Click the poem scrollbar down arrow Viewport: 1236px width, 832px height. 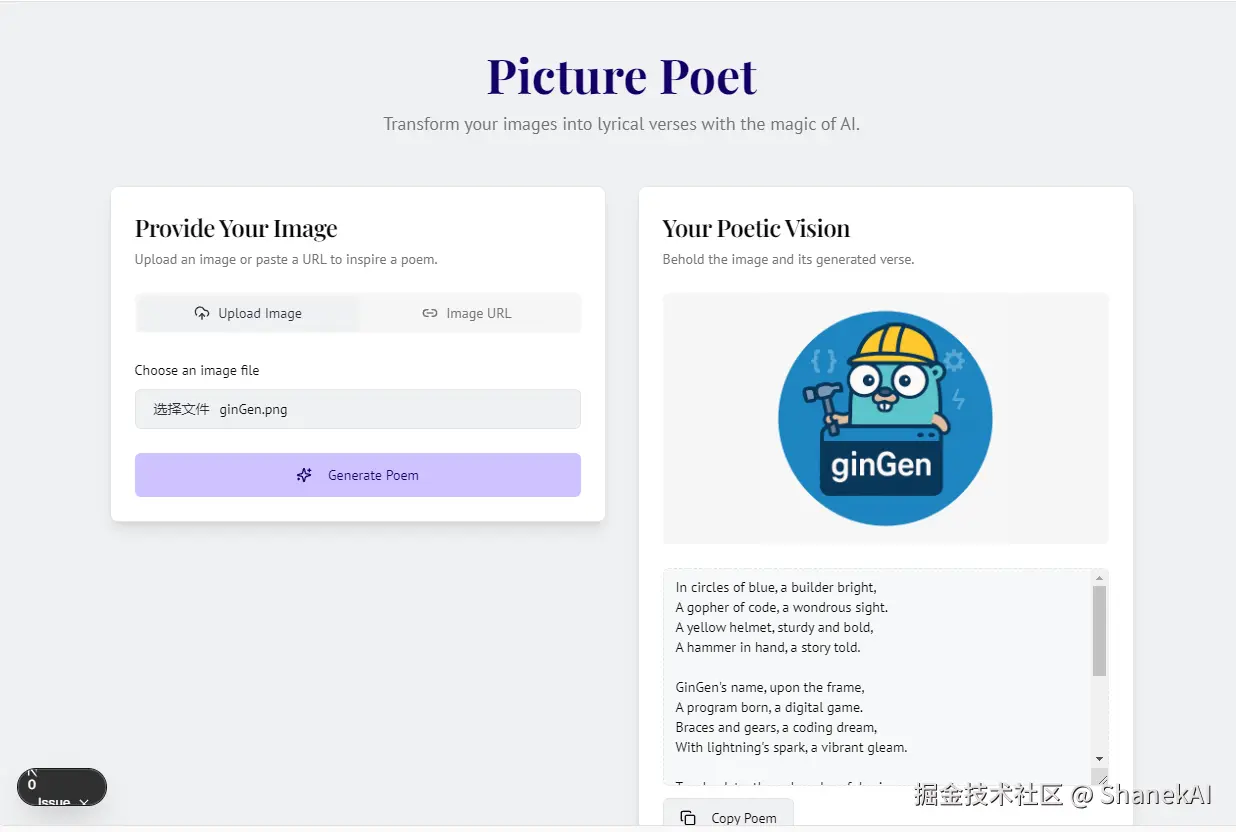pos(1099,759)
